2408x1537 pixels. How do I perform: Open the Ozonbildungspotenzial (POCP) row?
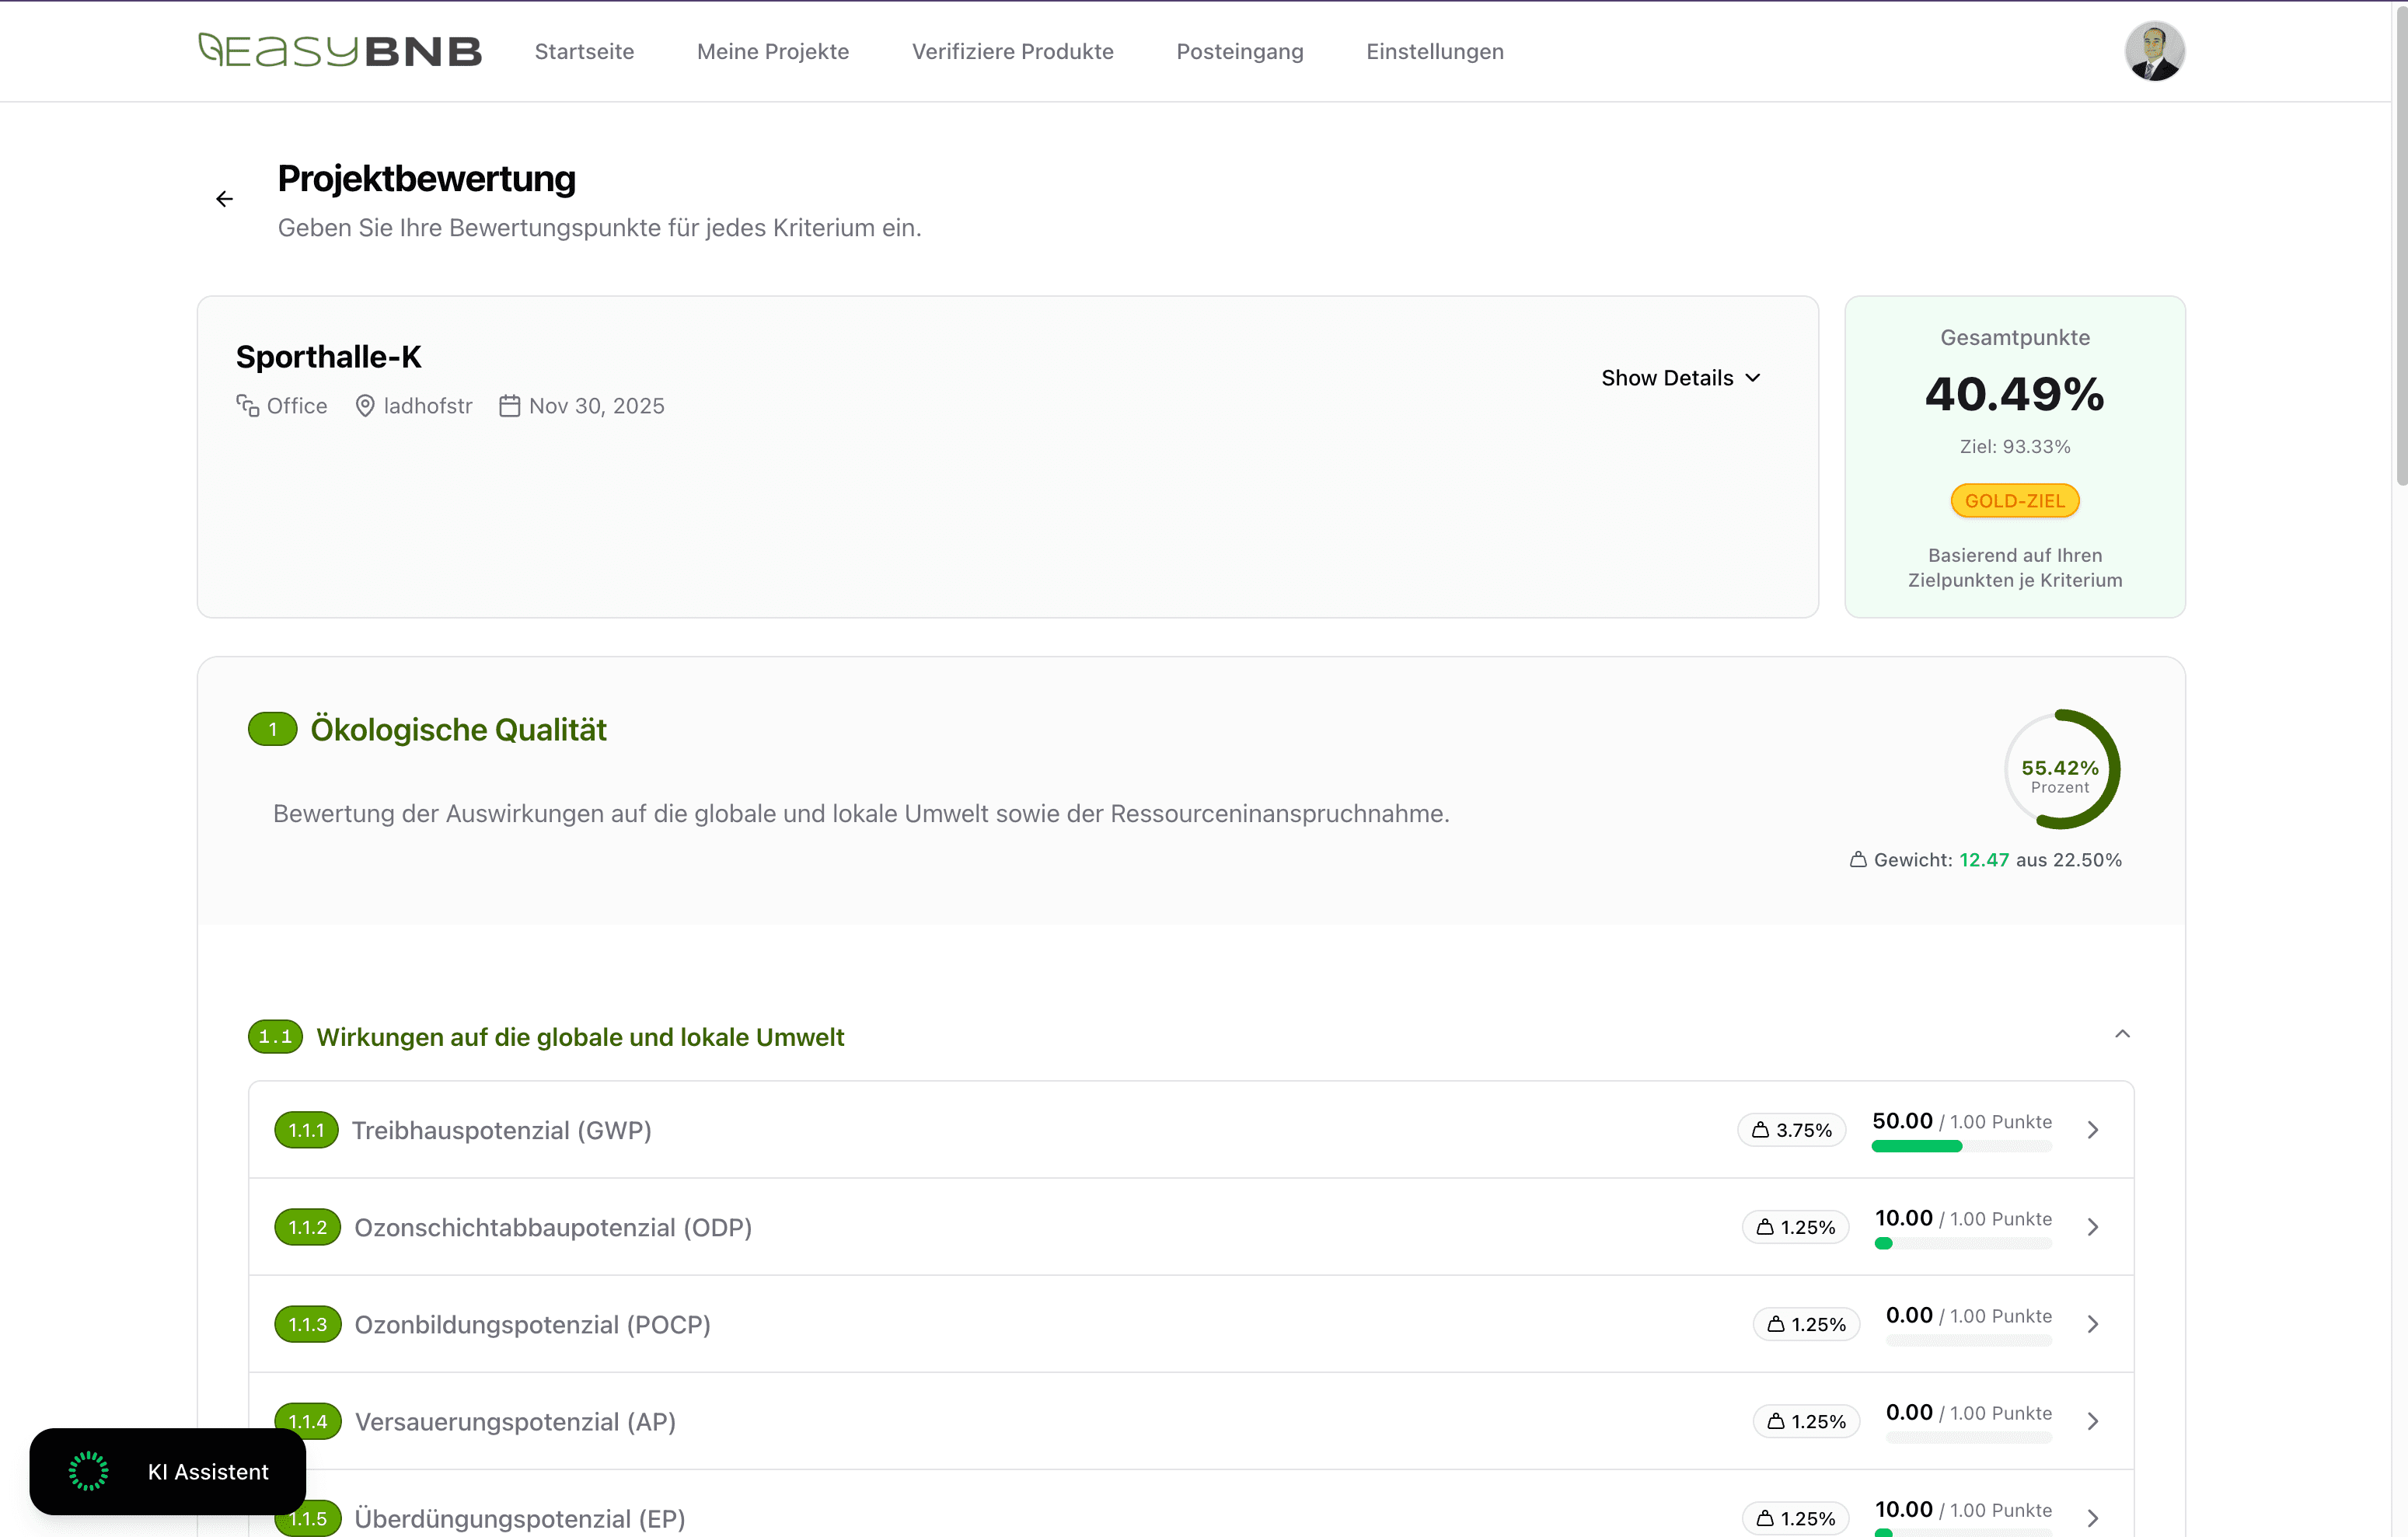click(x=1190, y=1324)
